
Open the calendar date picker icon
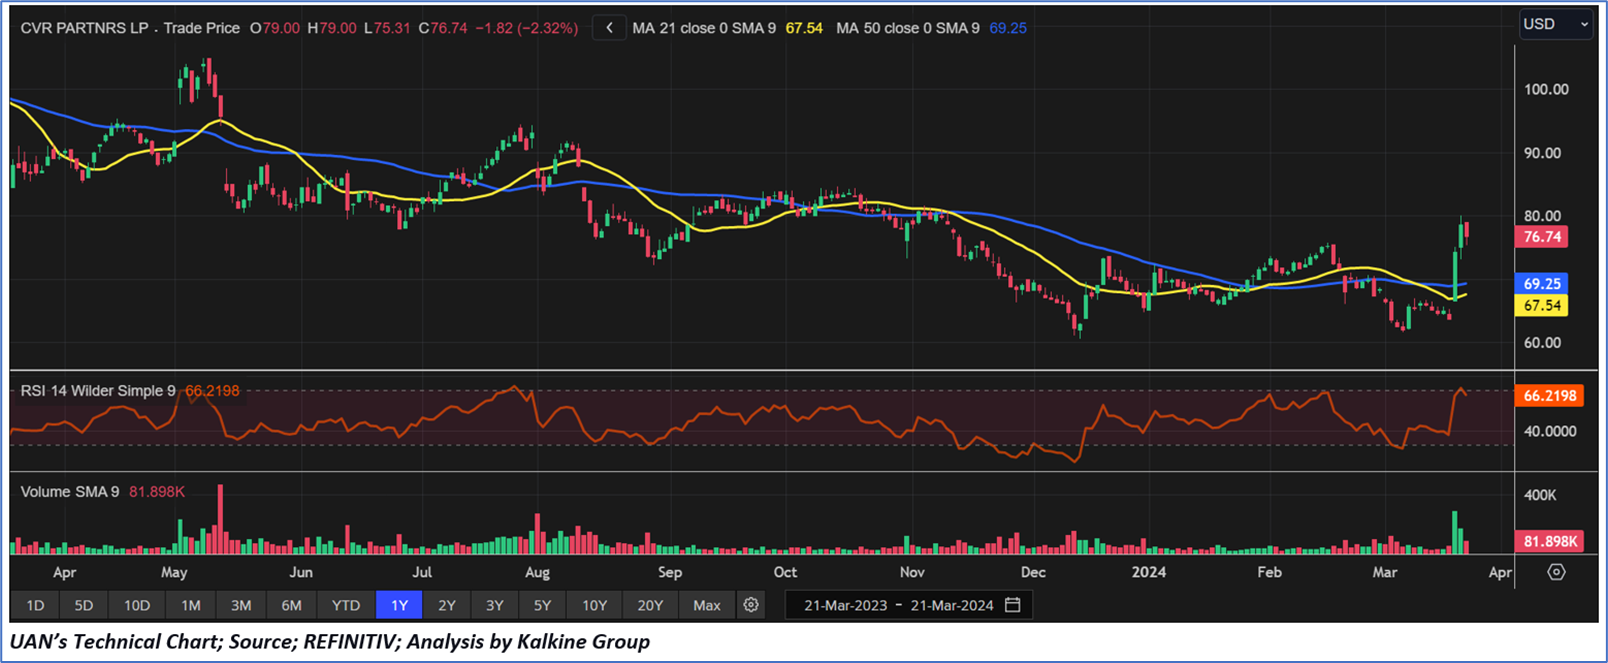click(x=1012, y=605)
